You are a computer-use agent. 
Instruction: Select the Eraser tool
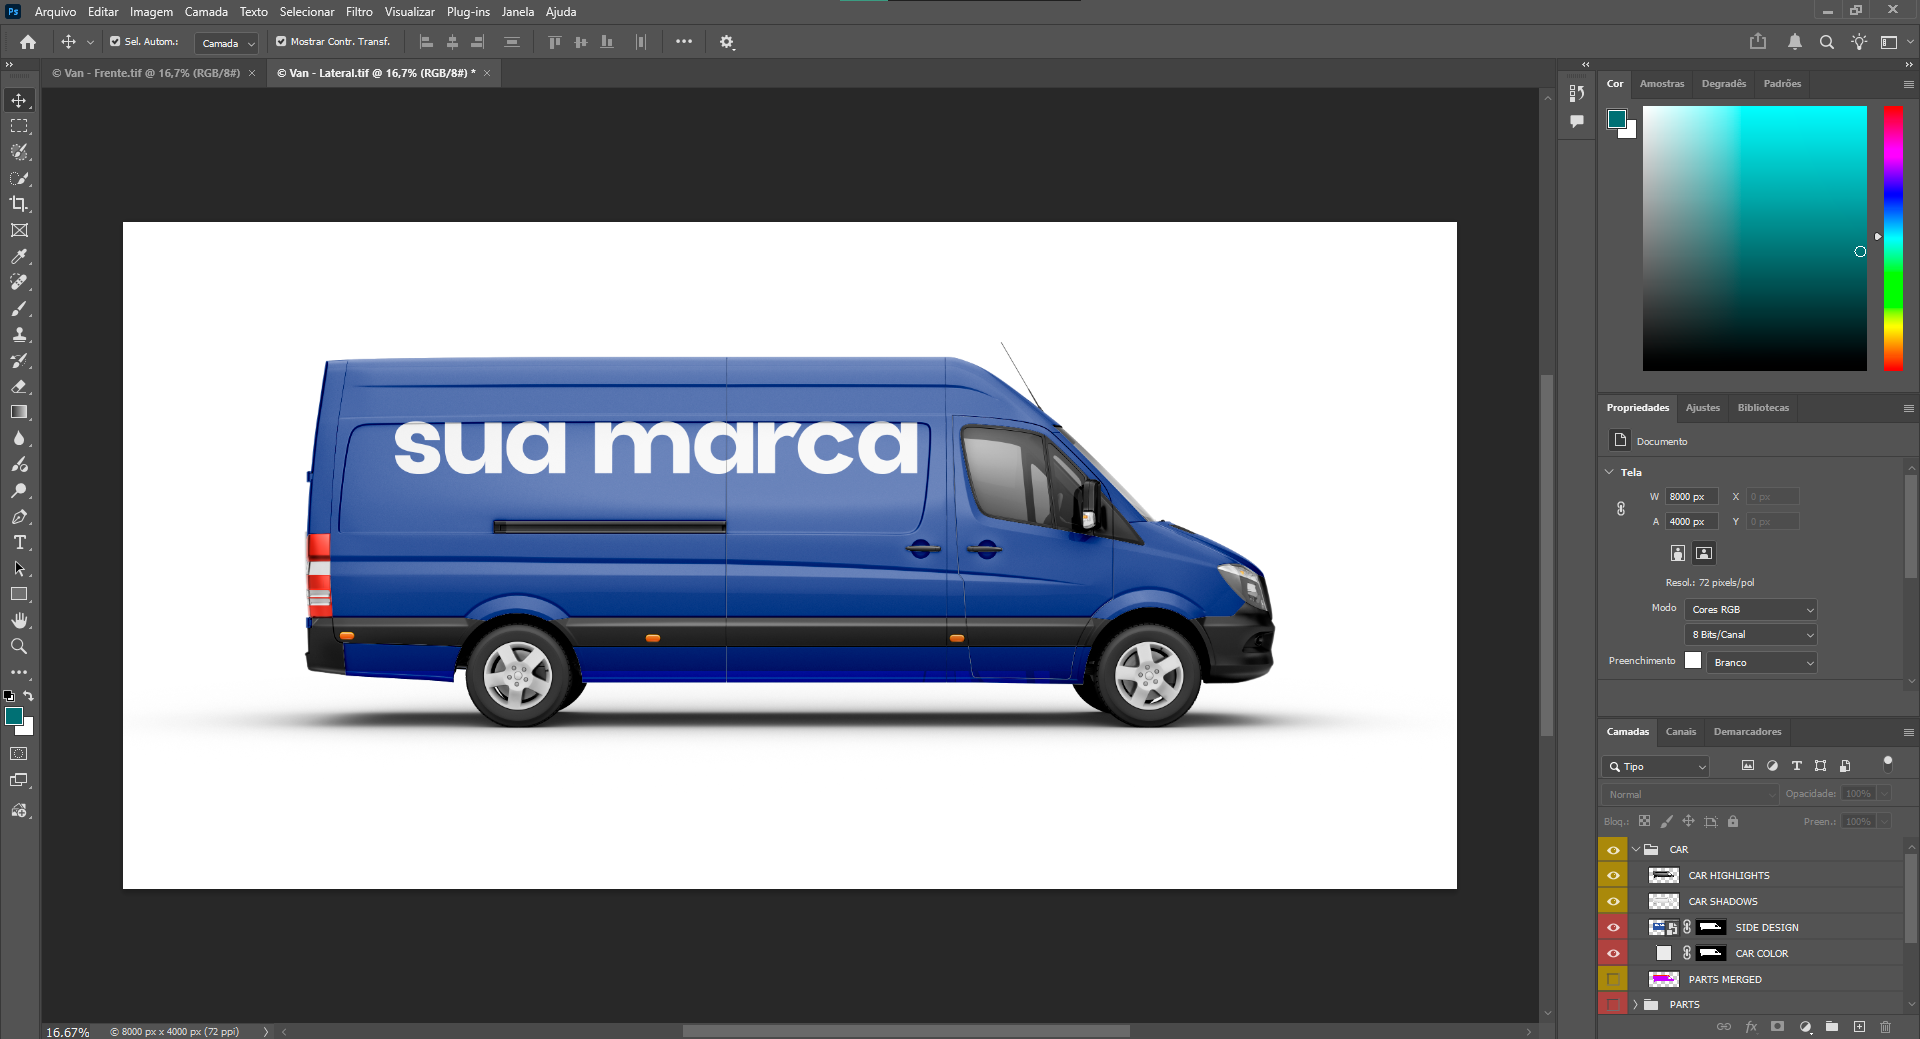click(19, 386)
